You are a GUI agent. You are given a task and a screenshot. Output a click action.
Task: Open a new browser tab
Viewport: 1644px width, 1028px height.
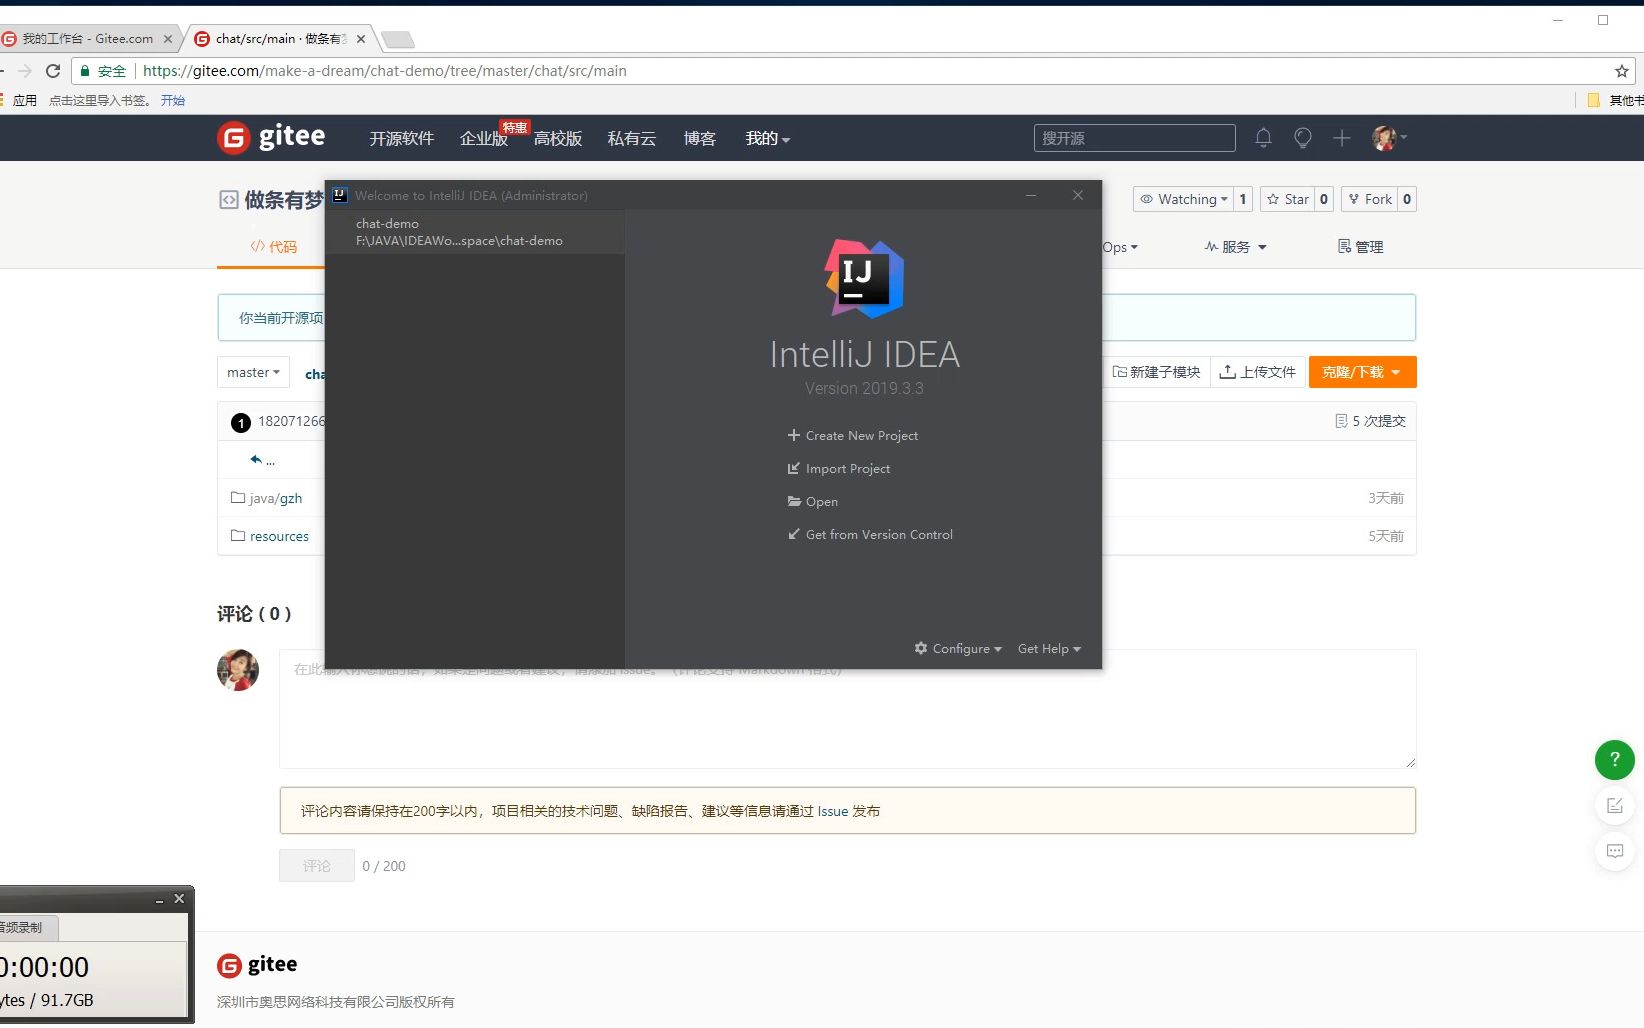[398, 40]
